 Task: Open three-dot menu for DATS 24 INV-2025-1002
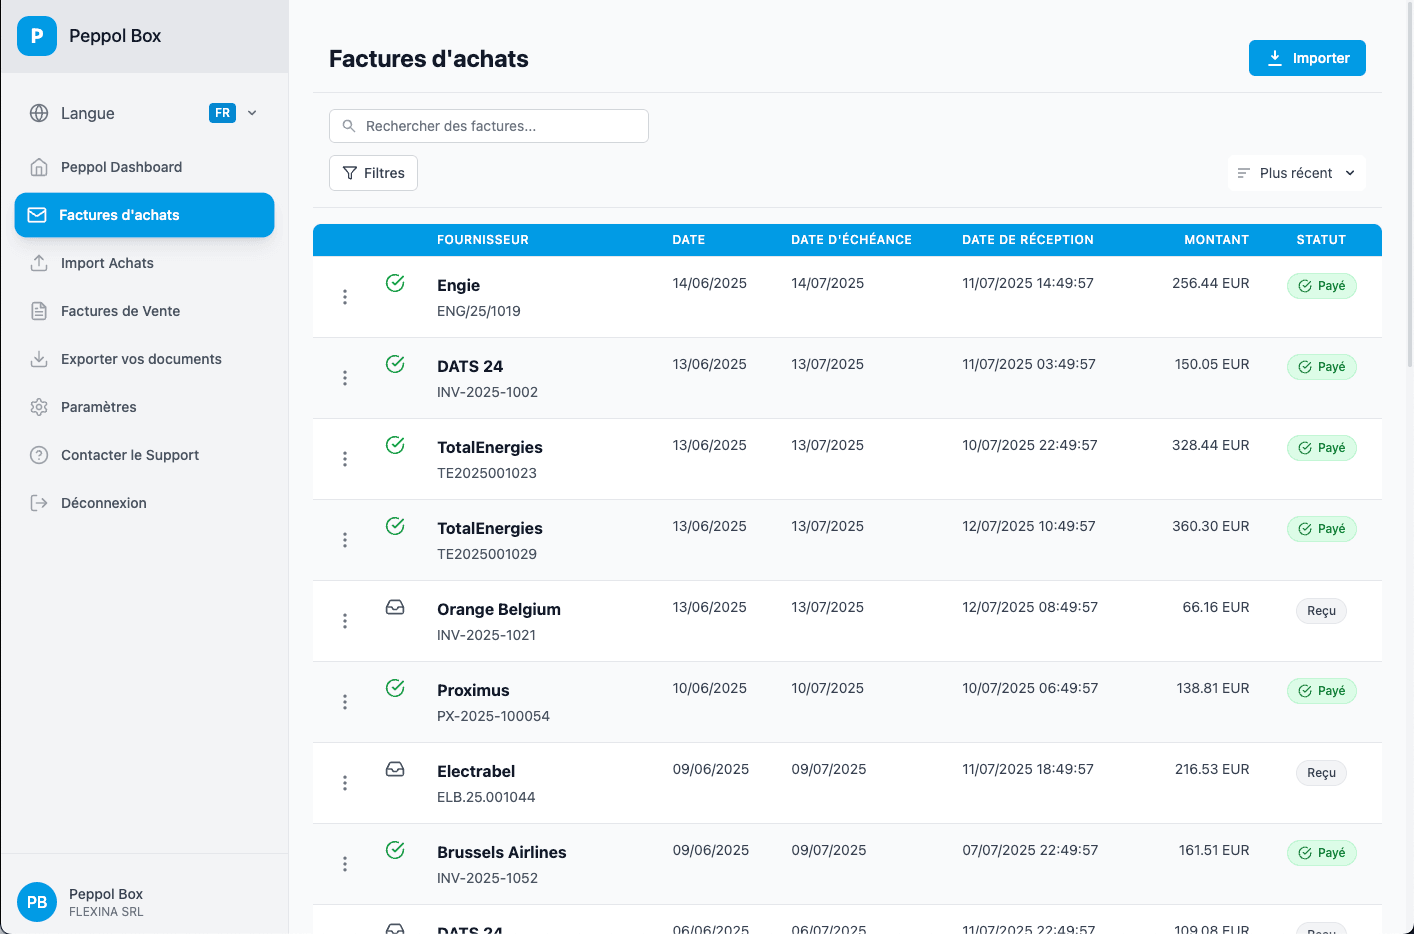[x=345, y=378]
